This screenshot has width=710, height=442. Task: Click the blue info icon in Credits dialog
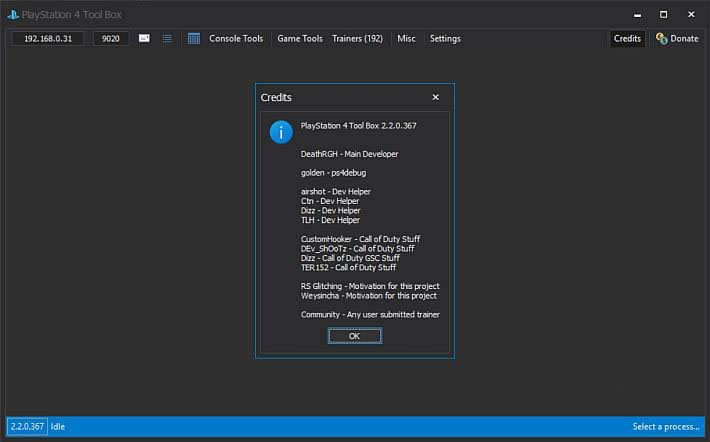point(281,132)
